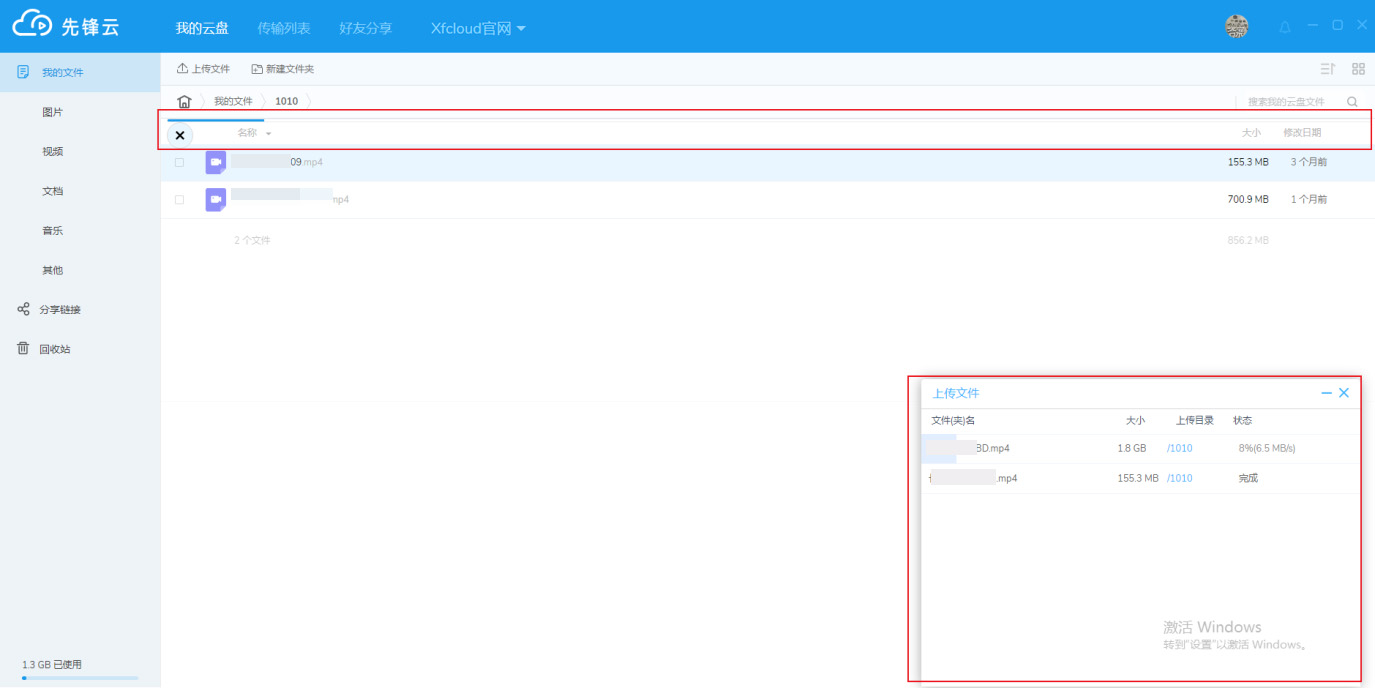Image resolution: width=1375 pixels, height=688 pixels.
Task: Click the home icon in breadcrumb
Action: (184, 102)
